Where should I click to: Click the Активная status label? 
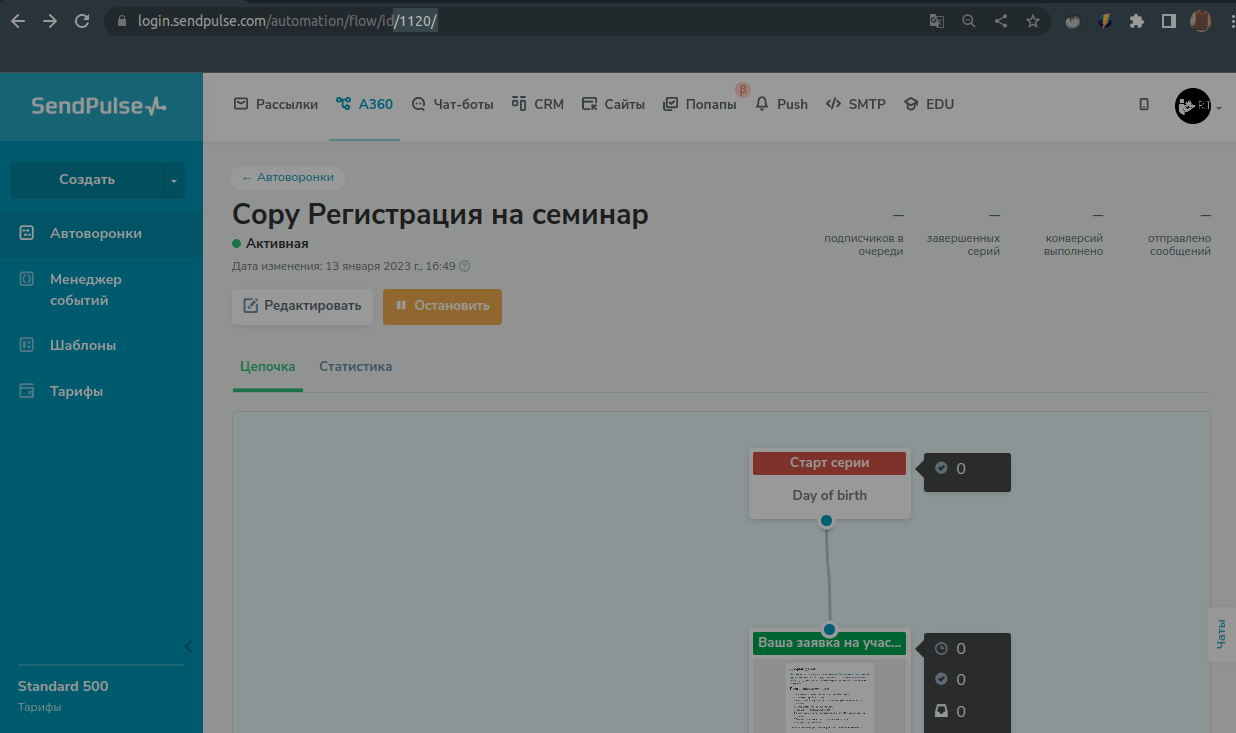[270, 243]
